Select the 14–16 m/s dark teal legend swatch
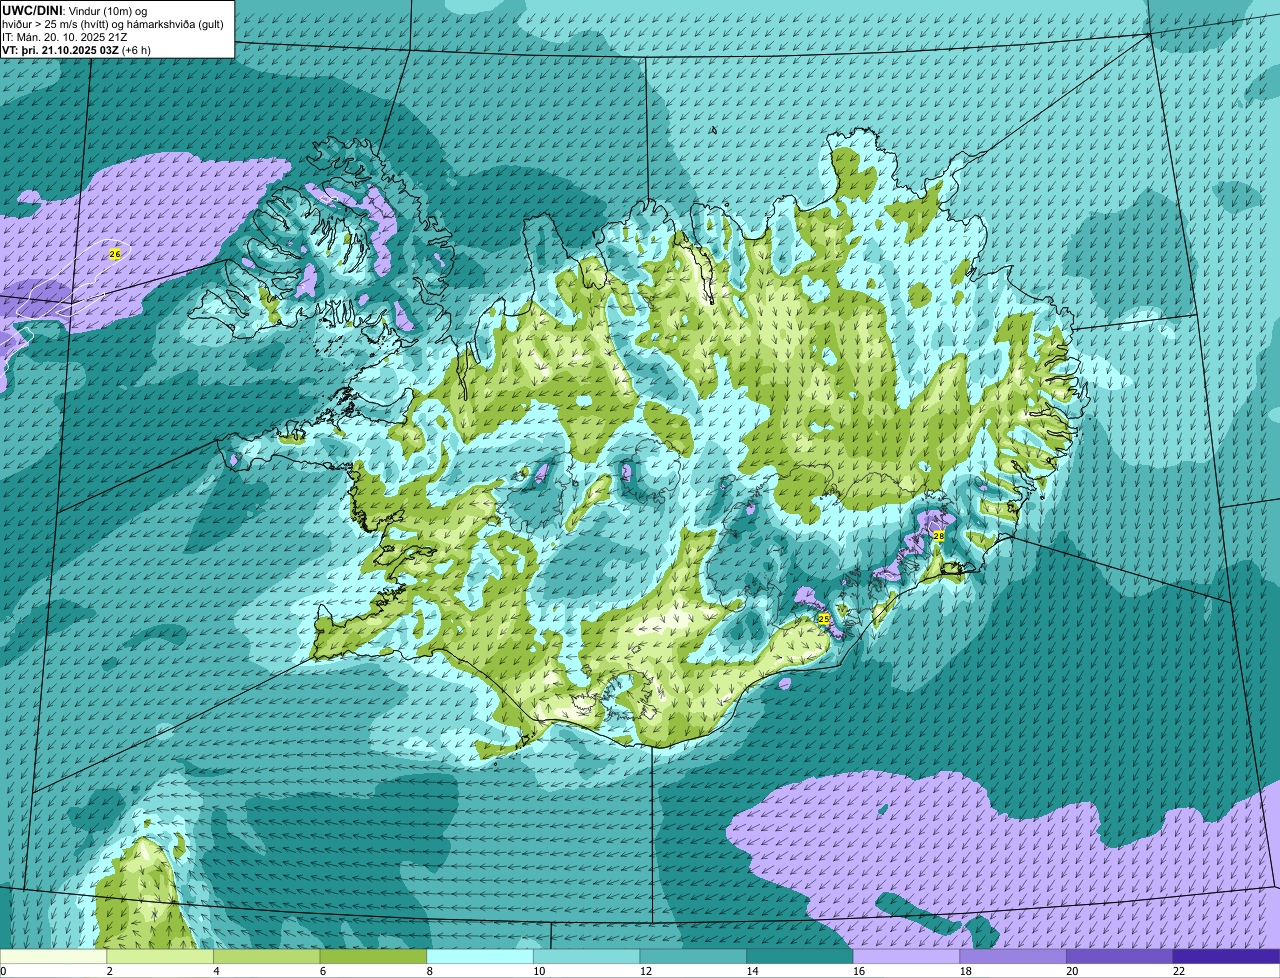This screenshot has width=1280, height=978. (799, 957)
